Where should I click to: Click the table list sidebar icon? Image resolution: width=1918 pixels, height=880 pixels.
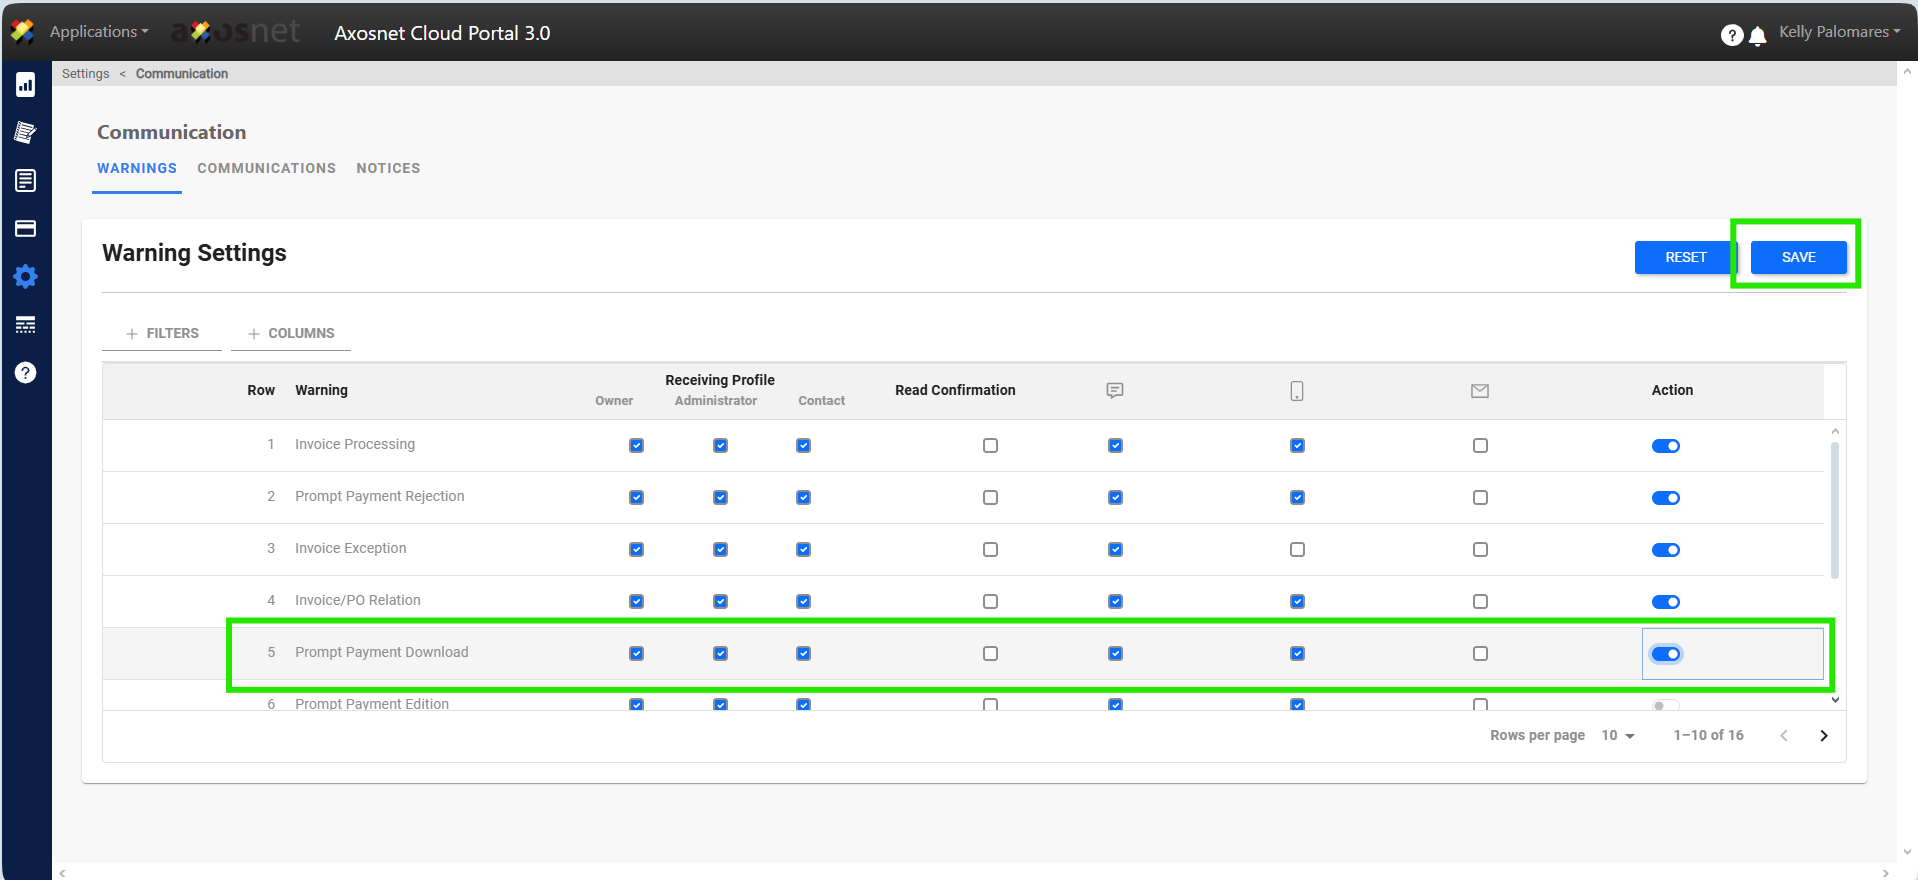coord(26,325)
